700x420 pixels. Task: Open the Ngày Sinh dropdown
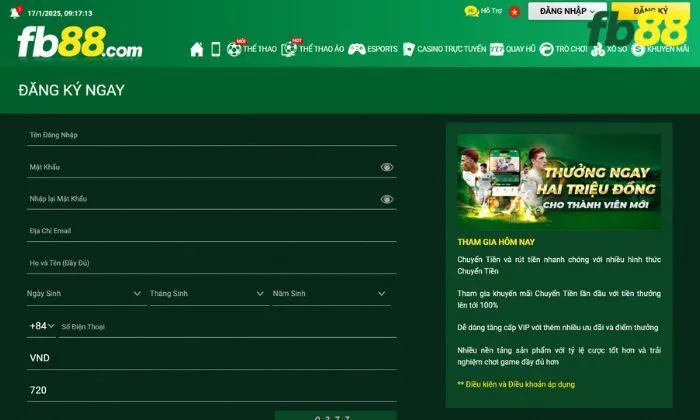(86, 294)
